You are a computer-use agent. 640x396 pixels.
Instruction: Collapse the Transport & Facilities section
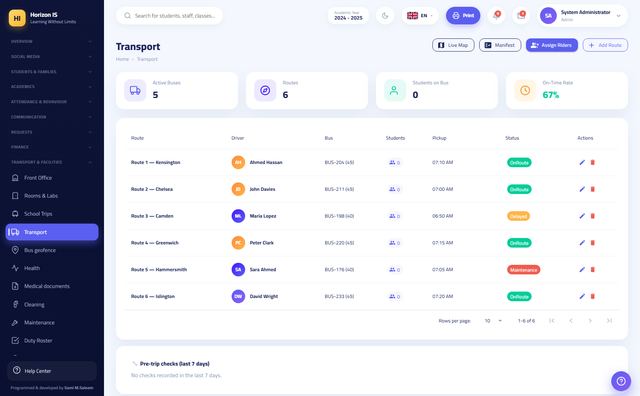[x=52, y=162]
